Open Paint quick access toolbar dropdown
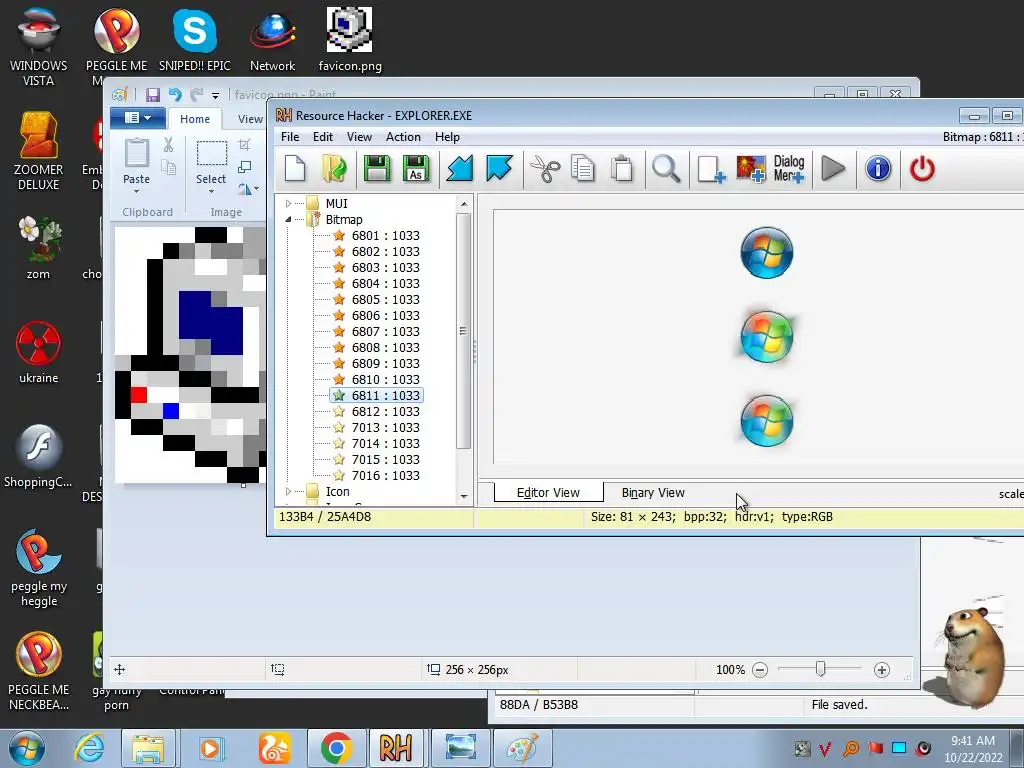The width and height of the screenshot is (1024, 768). tap(216, 96)
